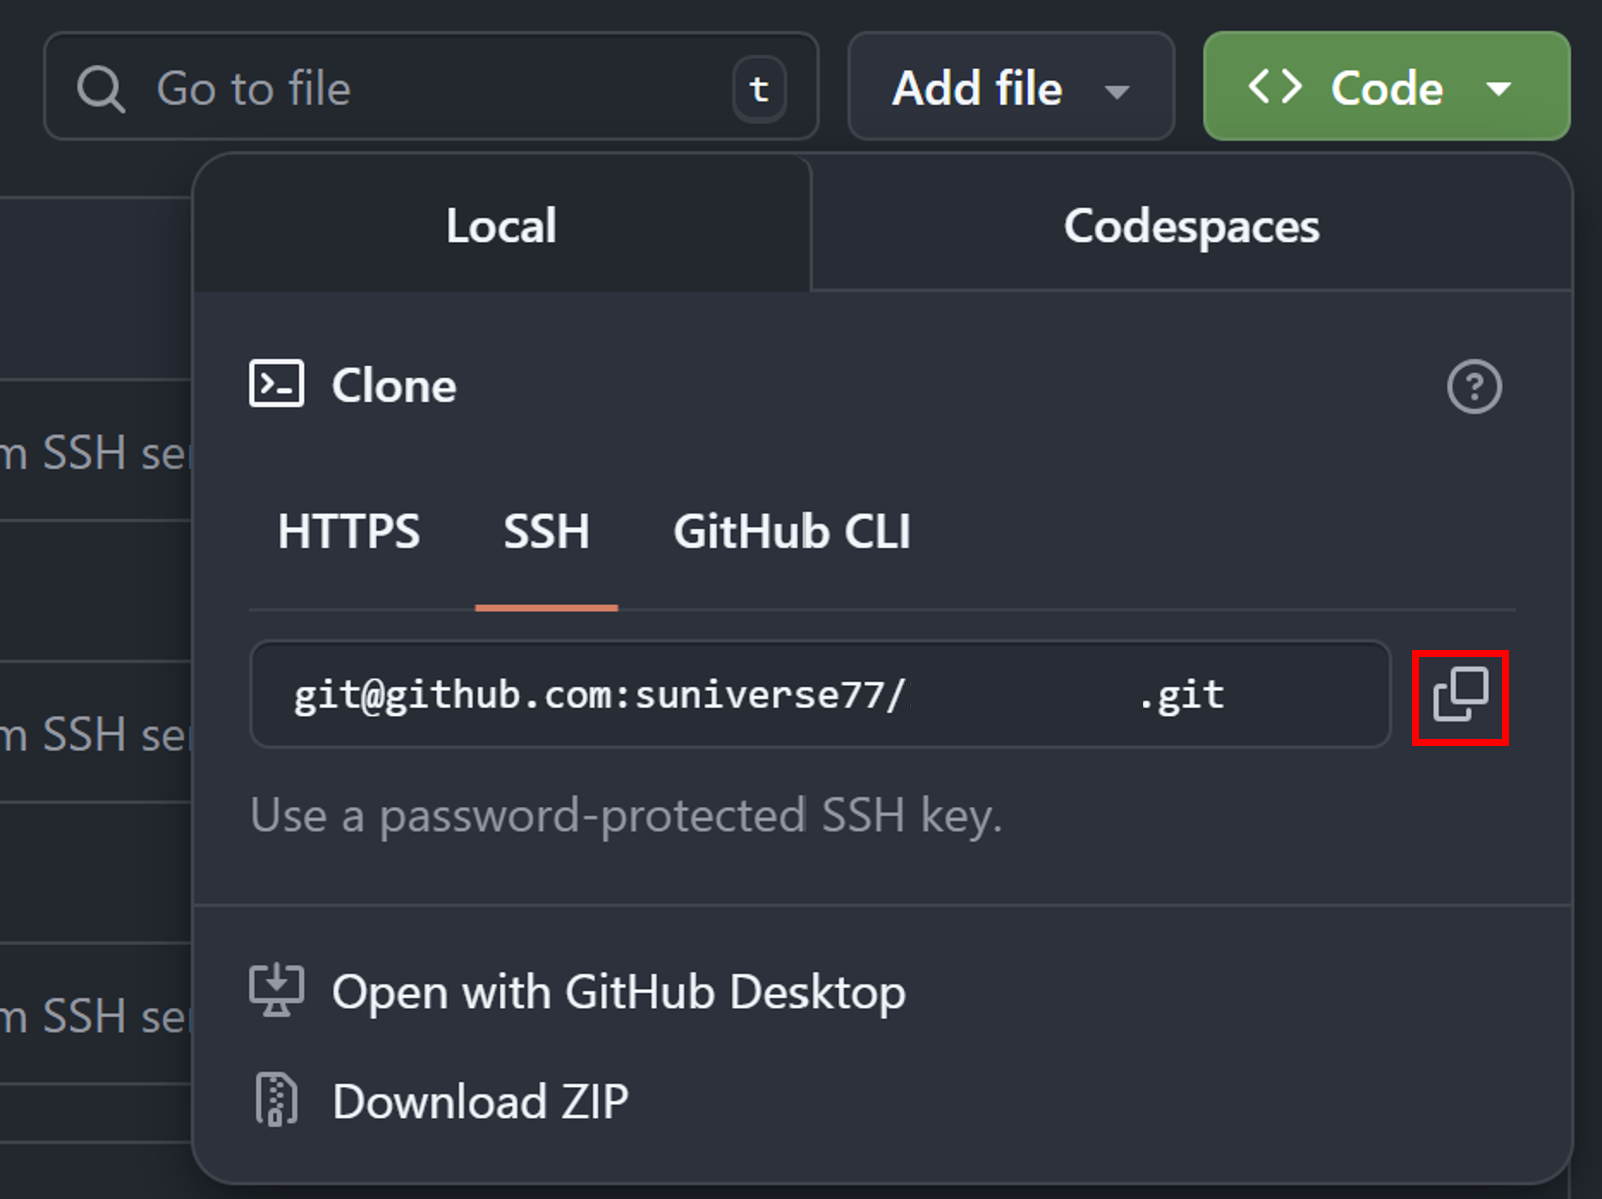Click the SSH clone URL text field

(x=820, y=694)
